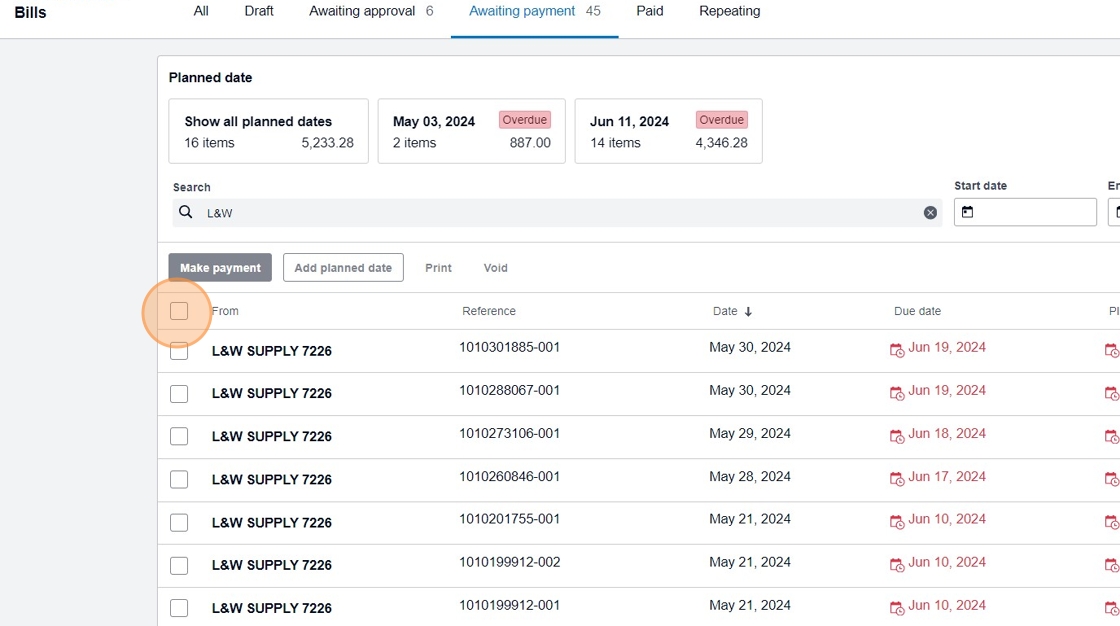
Task: Click the May 28, 2024 date cell
Action: coord(750,476)
